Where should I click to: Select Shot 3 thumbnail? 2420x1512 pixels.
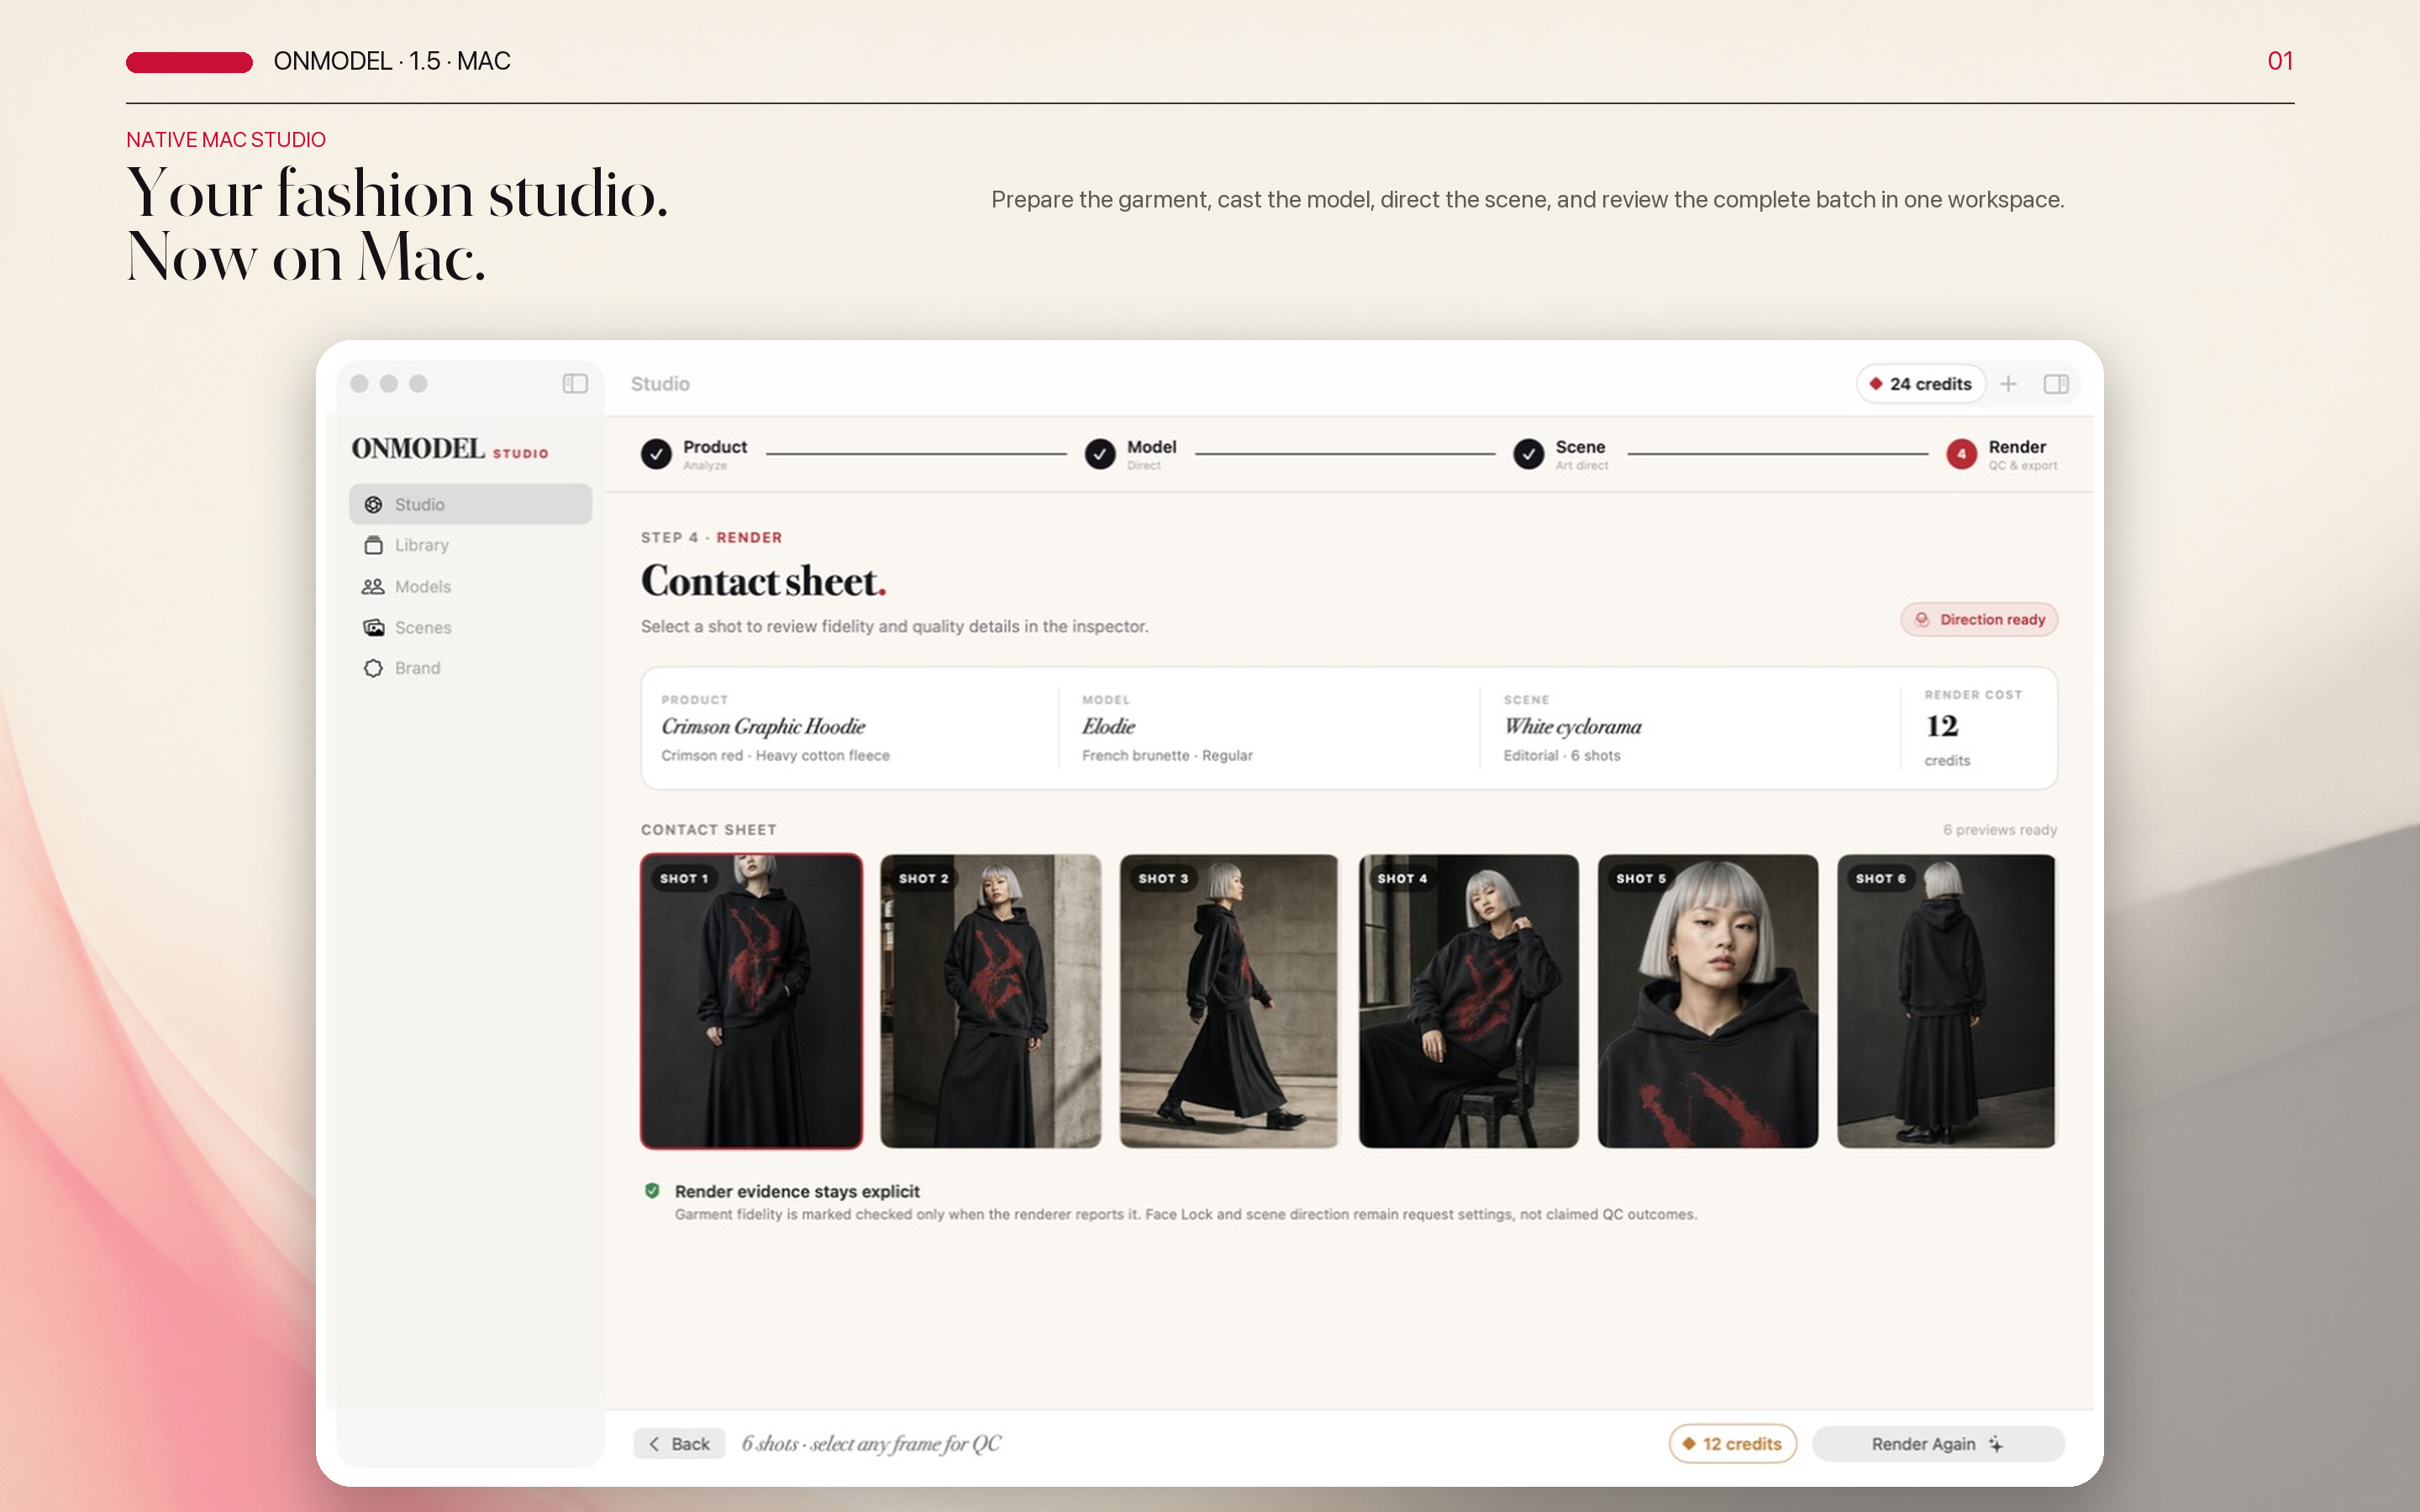click(x=1229, y=1001)
